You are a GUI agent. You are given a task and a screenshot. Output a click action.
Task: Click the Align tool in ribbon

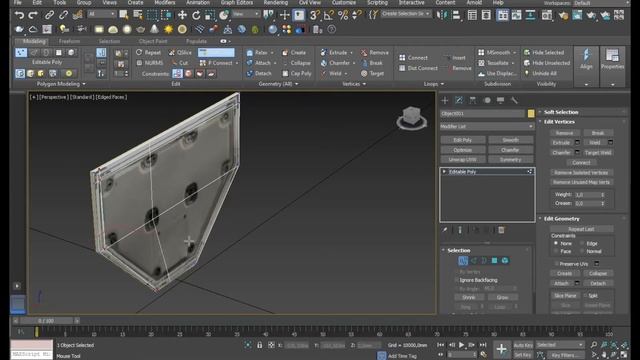pos(587,59)
